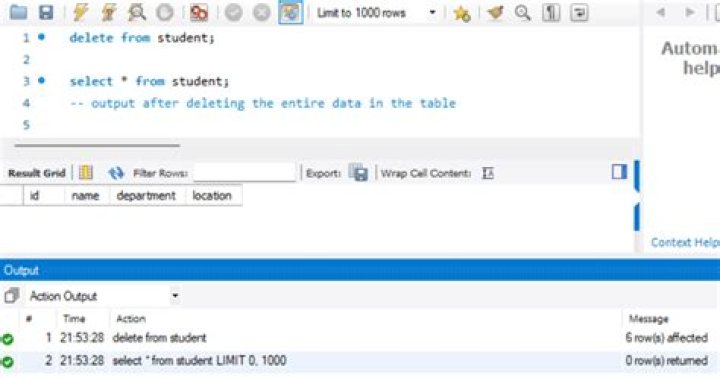Click the copy icon left of Action Output

coord(11,296)
